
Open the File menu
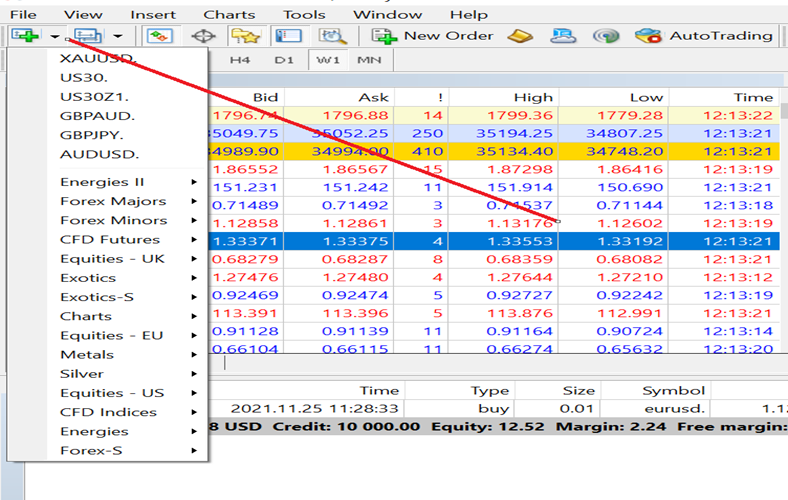click(23, 15)
